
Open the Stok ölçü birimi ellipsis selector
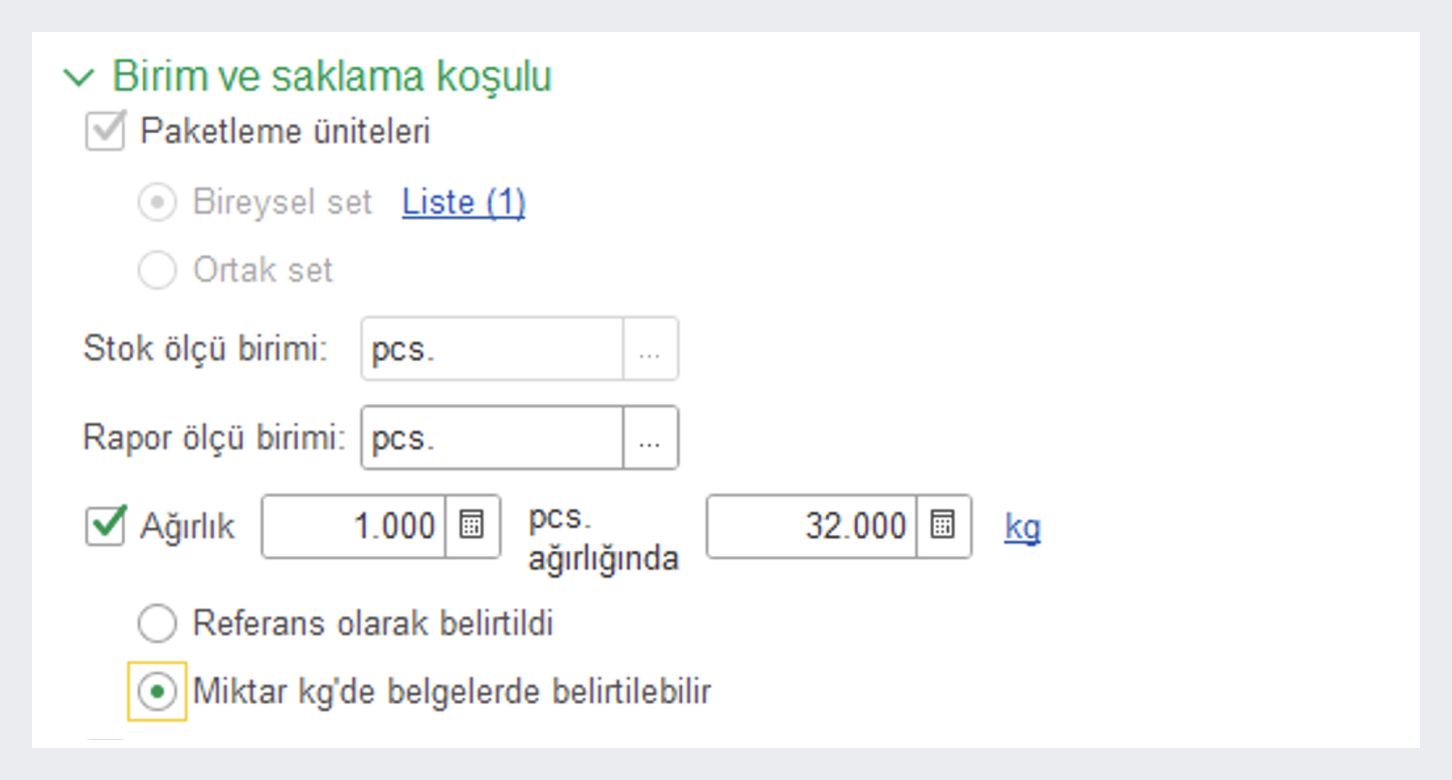[651, 349]
